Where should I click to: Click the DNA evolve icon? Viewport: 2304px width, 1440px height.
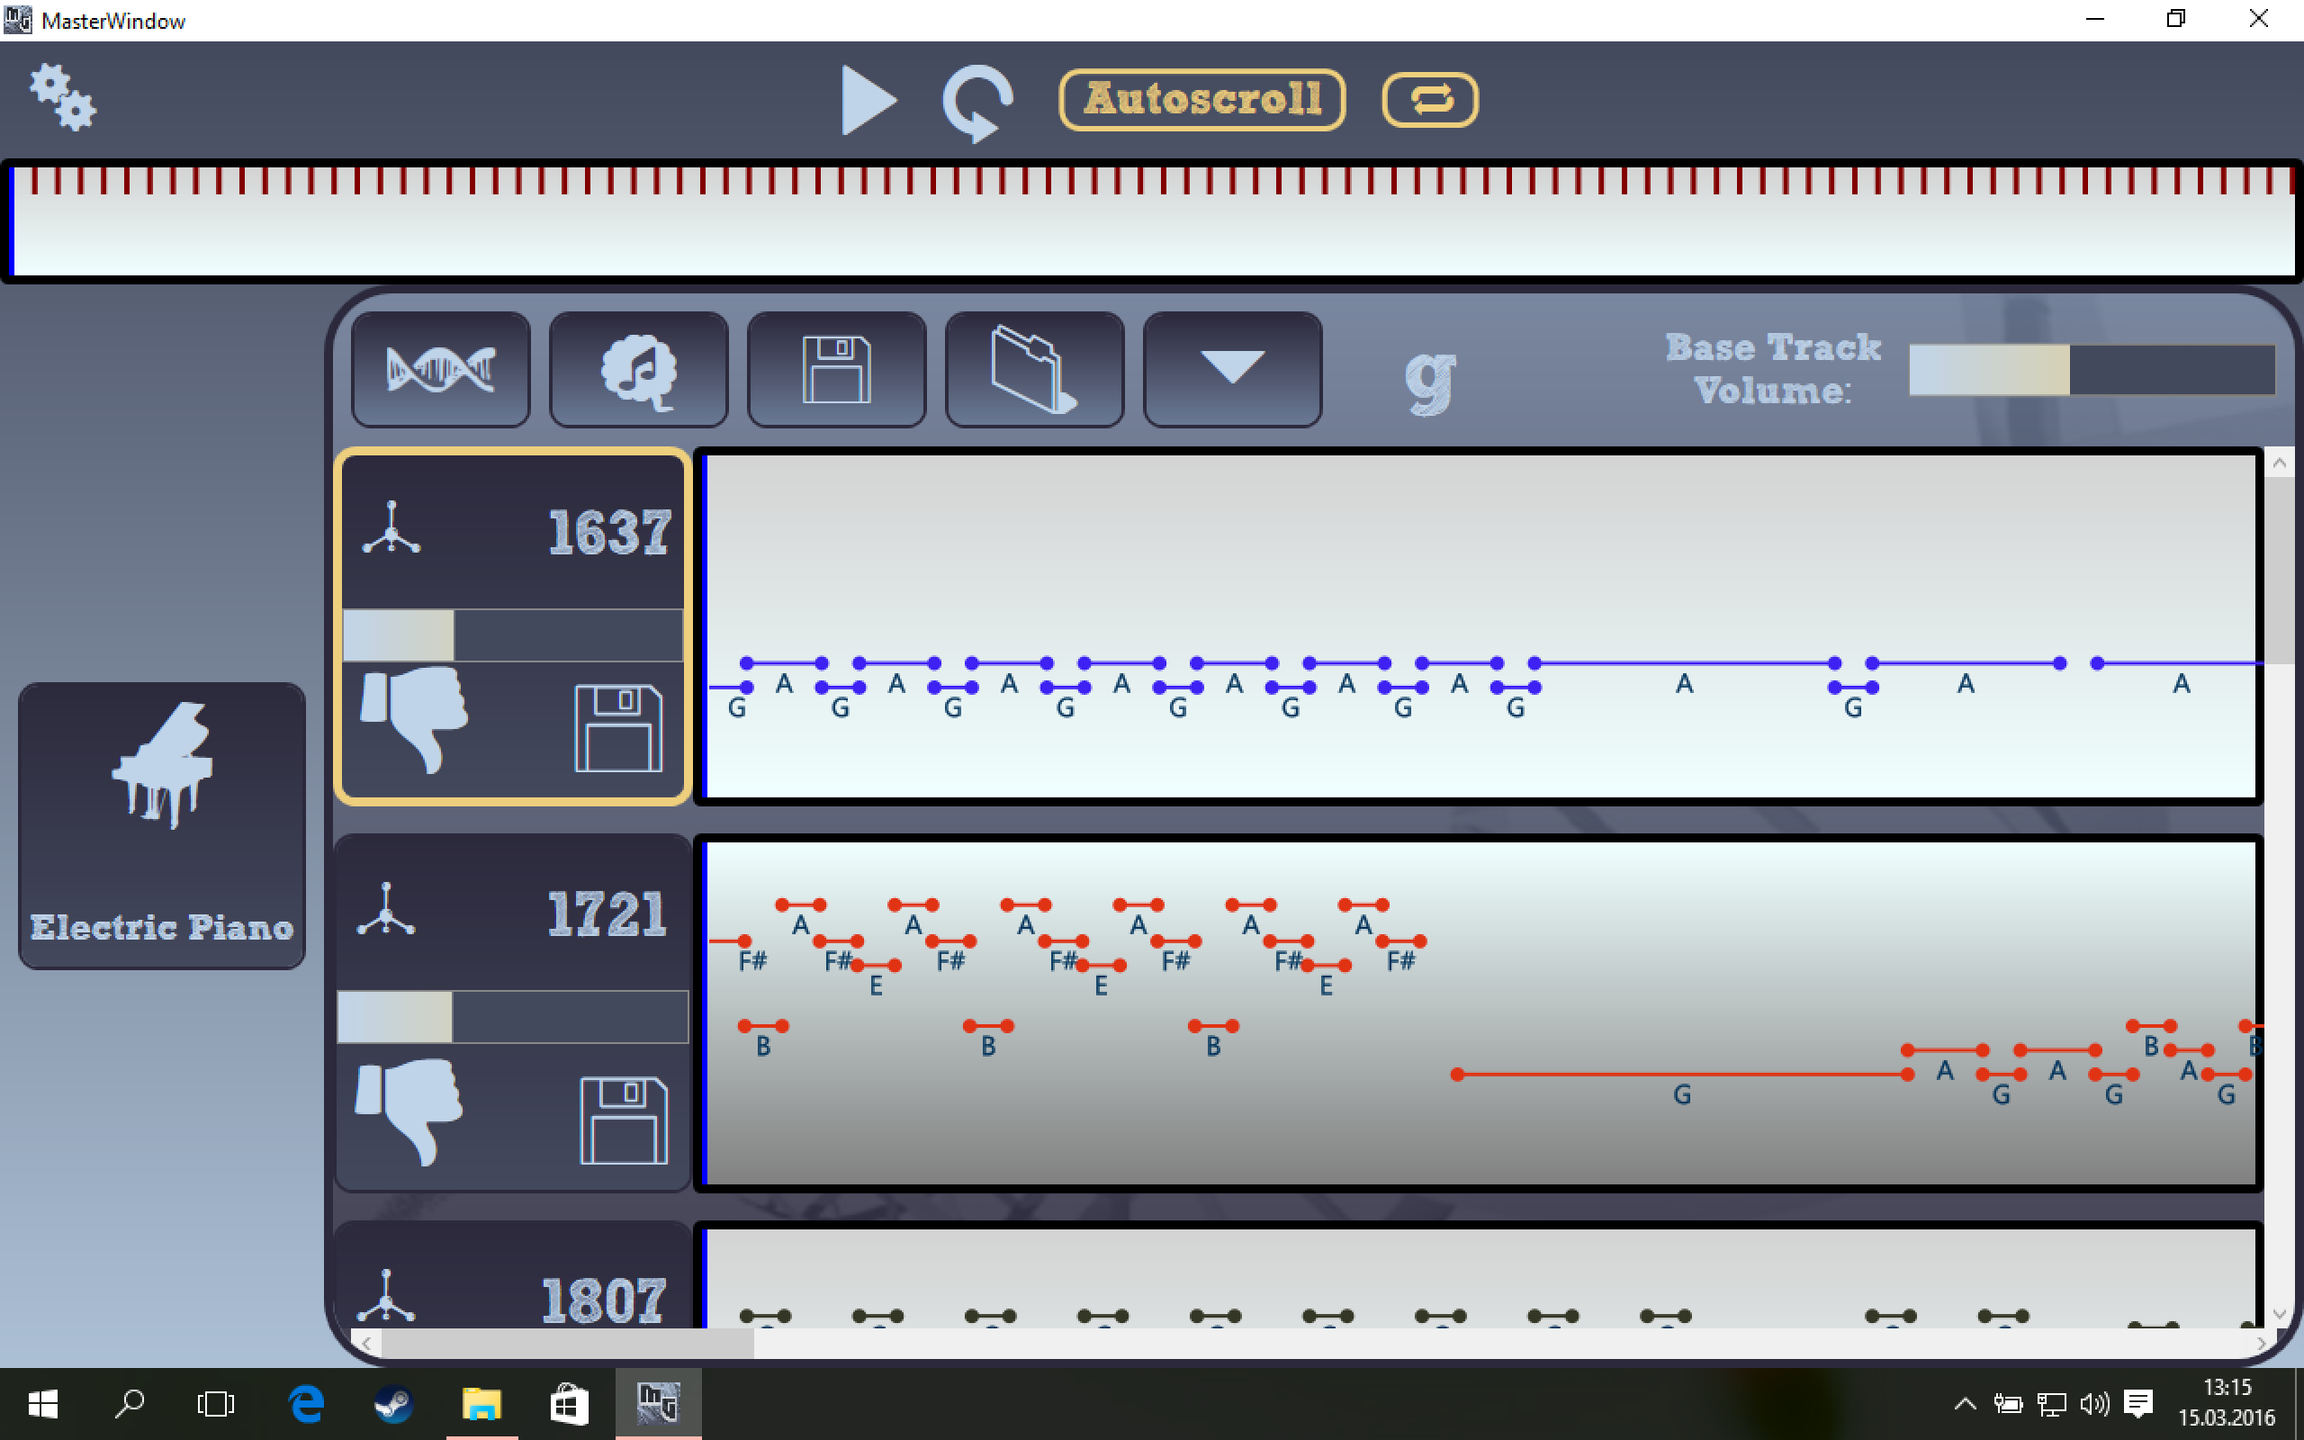tap(440, 370)
